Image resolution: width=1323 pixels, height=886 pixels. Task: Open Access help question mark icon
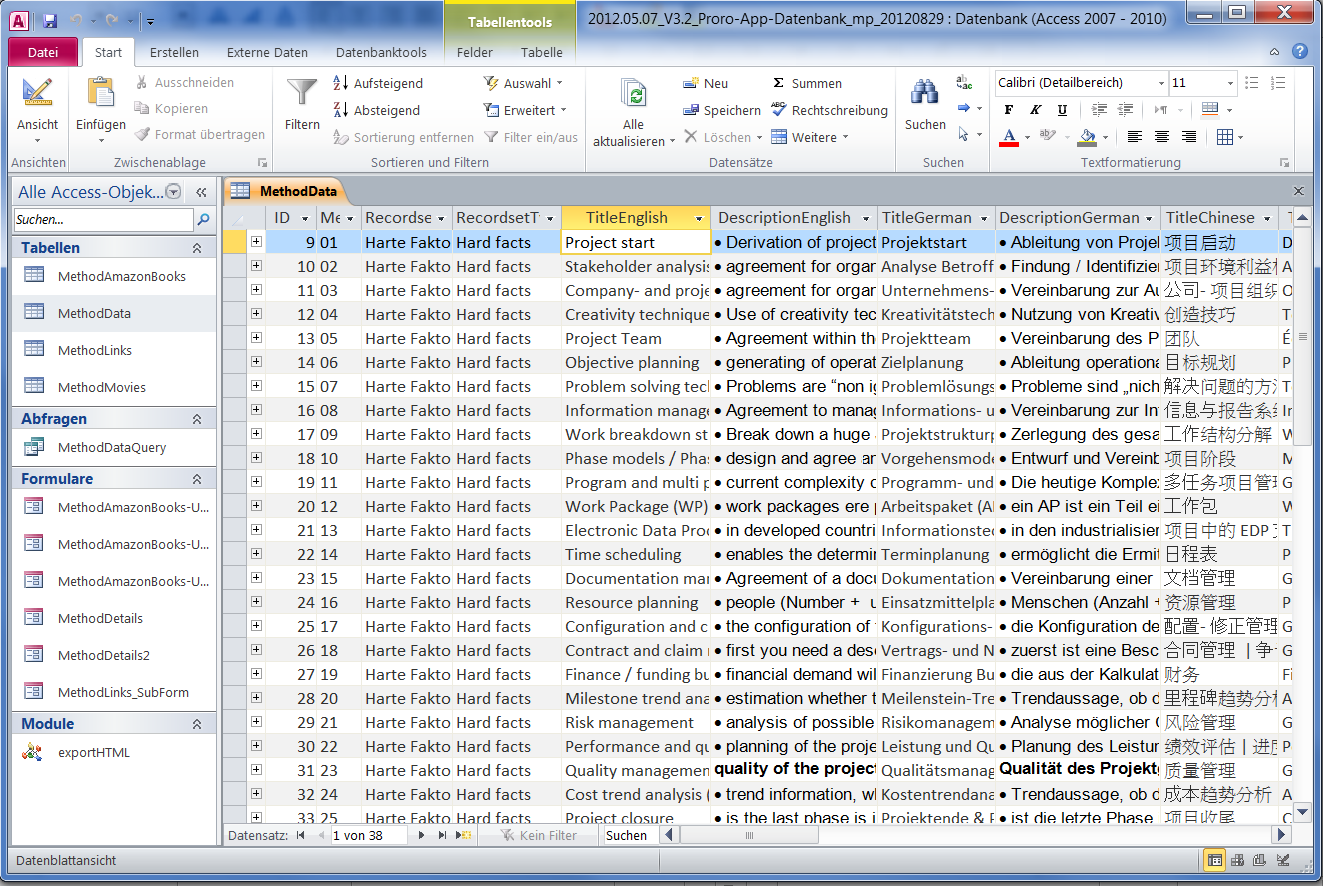(x=1300, y=51)
